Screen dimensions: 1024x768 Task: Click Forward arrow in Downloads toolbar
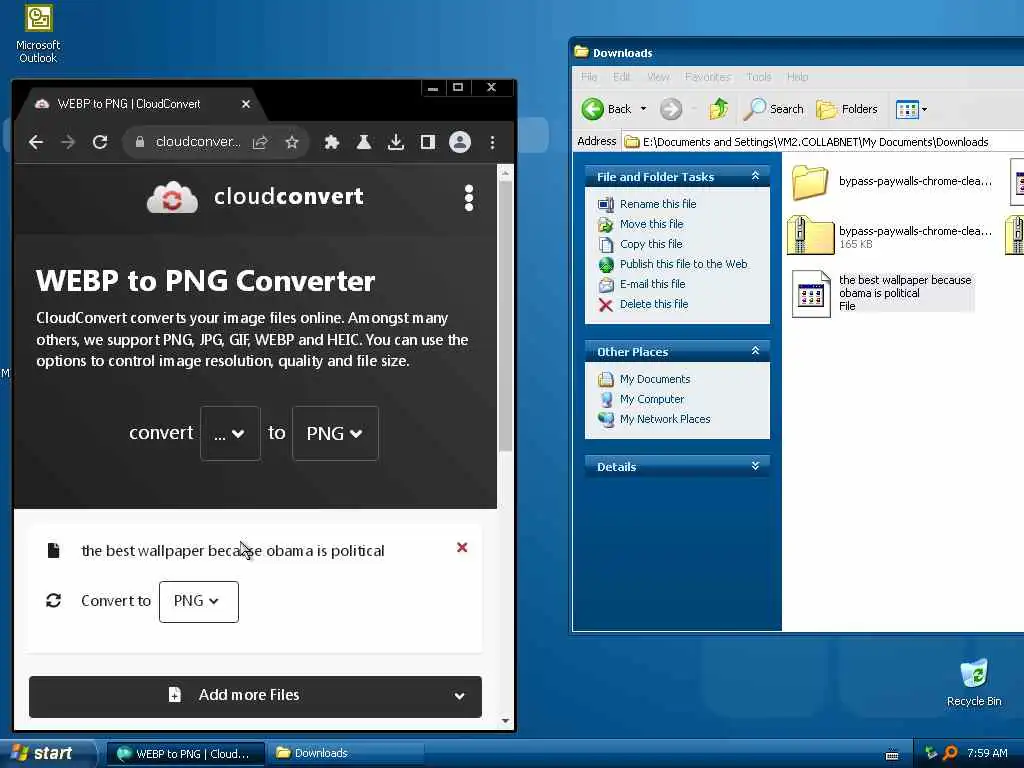point(671,109)
